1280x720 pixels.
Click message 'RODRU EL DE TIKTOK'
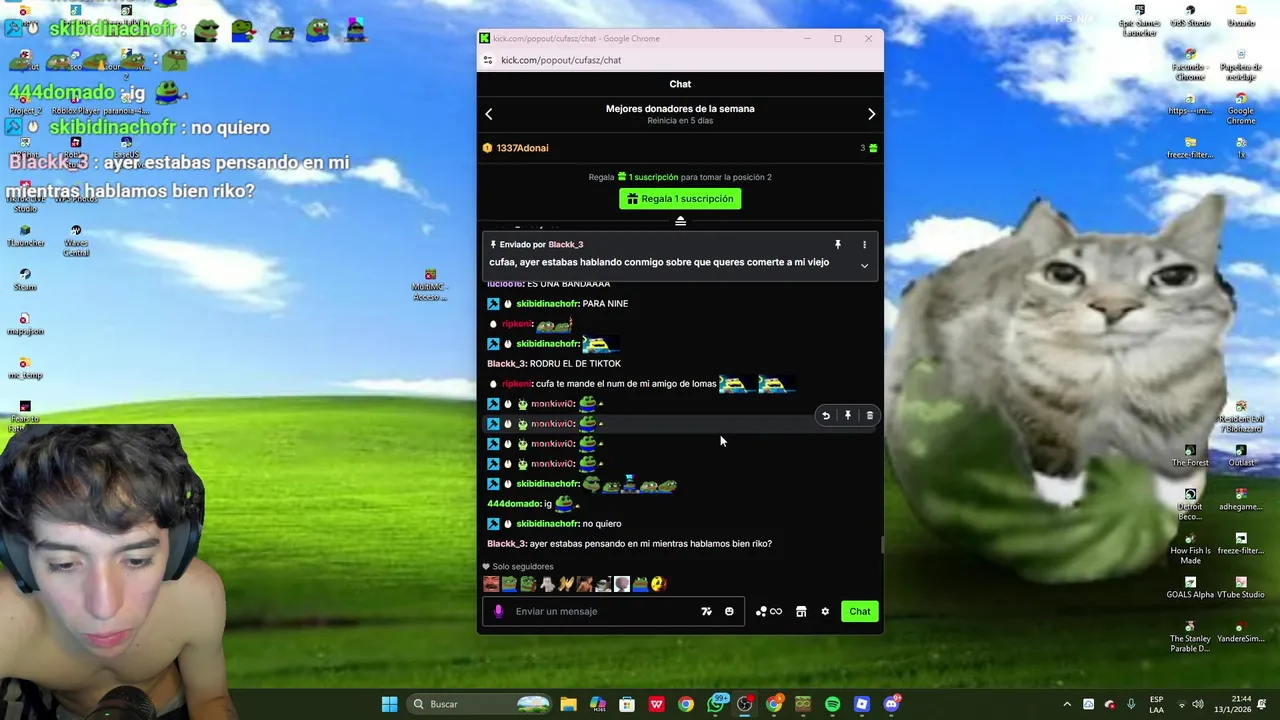(575, 364)
